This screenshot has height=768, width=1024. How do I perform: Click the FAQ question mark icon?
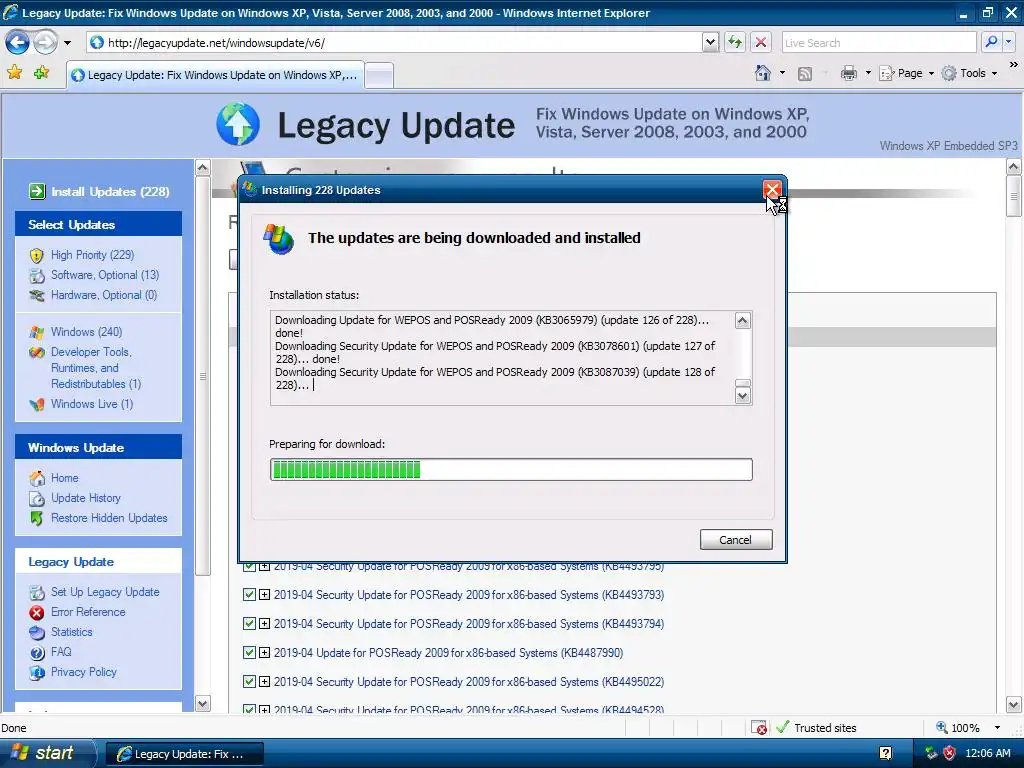pos(37,652)
